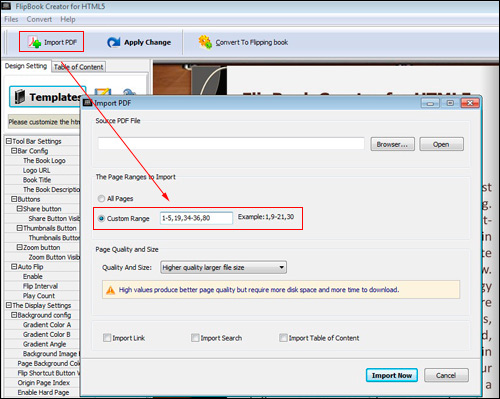The image size is (500, 399).
Task: Click Cancel in Import PDF dialog
Action: click(446, 375)
